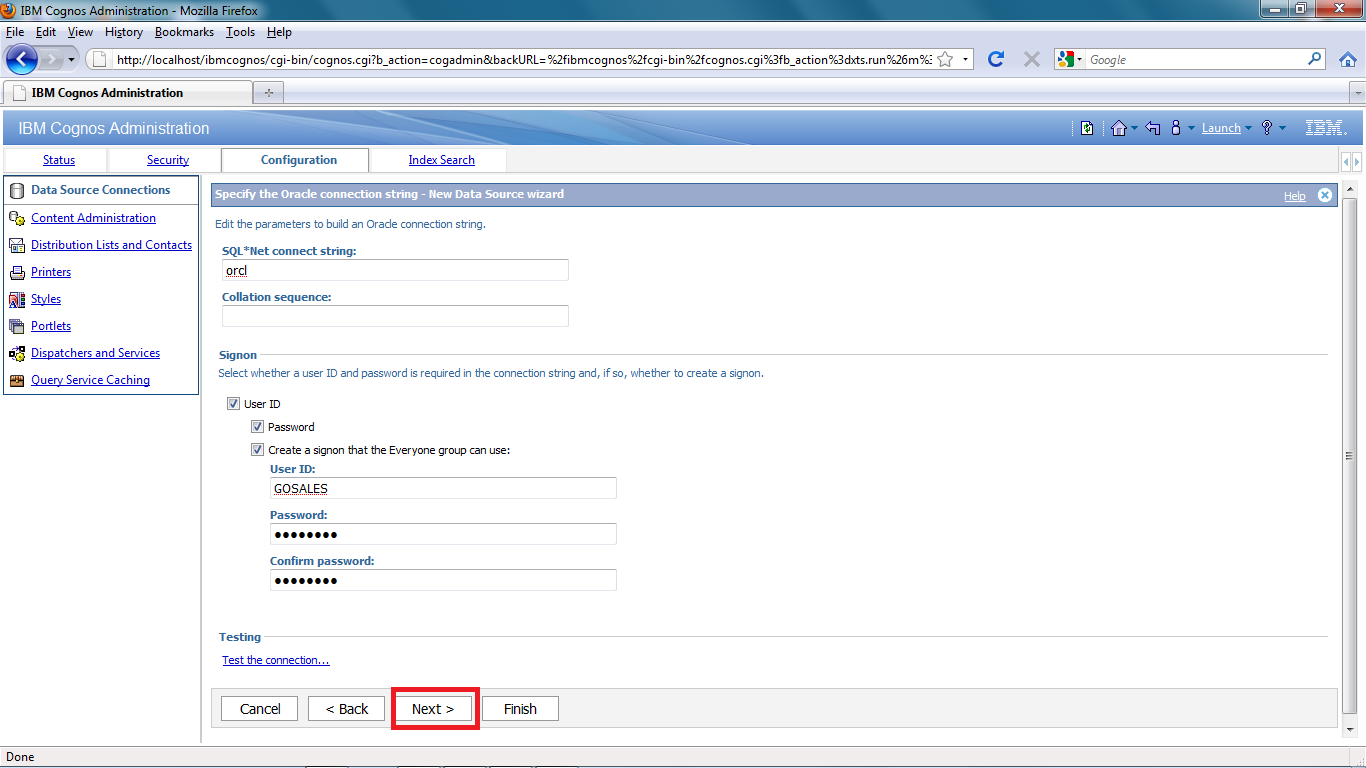This screenshot has height=768, width=1366.
Task: Open the Tools menu
Action: [240, 32]
